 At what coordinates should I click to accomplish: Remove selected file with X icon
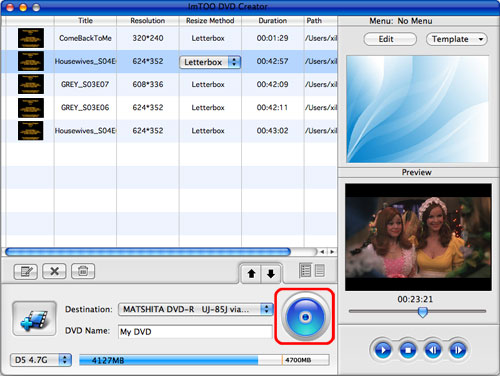[x=54, y=271]
